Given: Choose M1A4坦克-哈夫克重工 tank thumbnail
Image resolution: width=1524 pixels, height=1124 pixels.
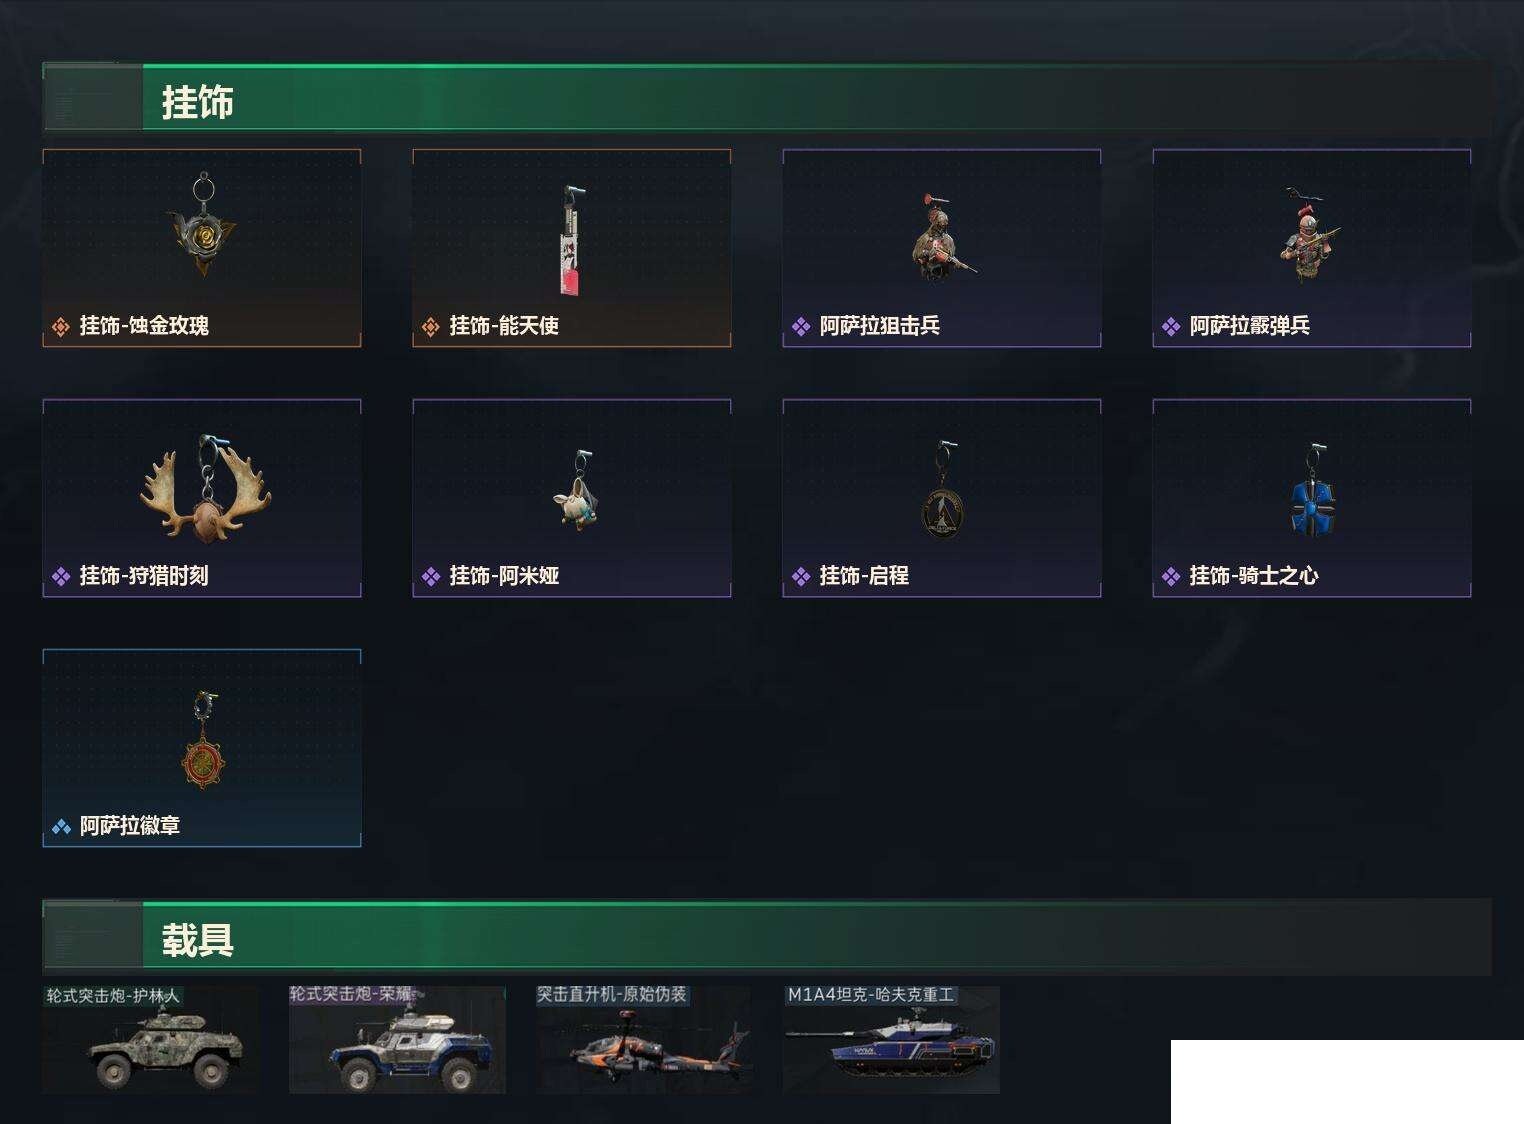Looking at the screenshot, I should [x=891, y=1039].
